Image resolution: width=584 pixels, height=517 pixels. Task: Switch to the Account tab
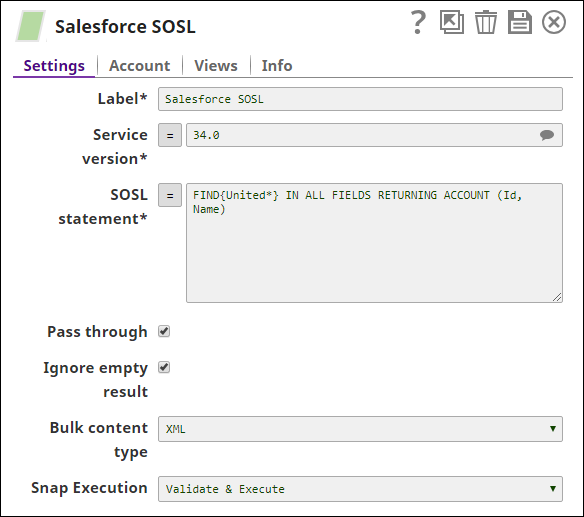140,66
